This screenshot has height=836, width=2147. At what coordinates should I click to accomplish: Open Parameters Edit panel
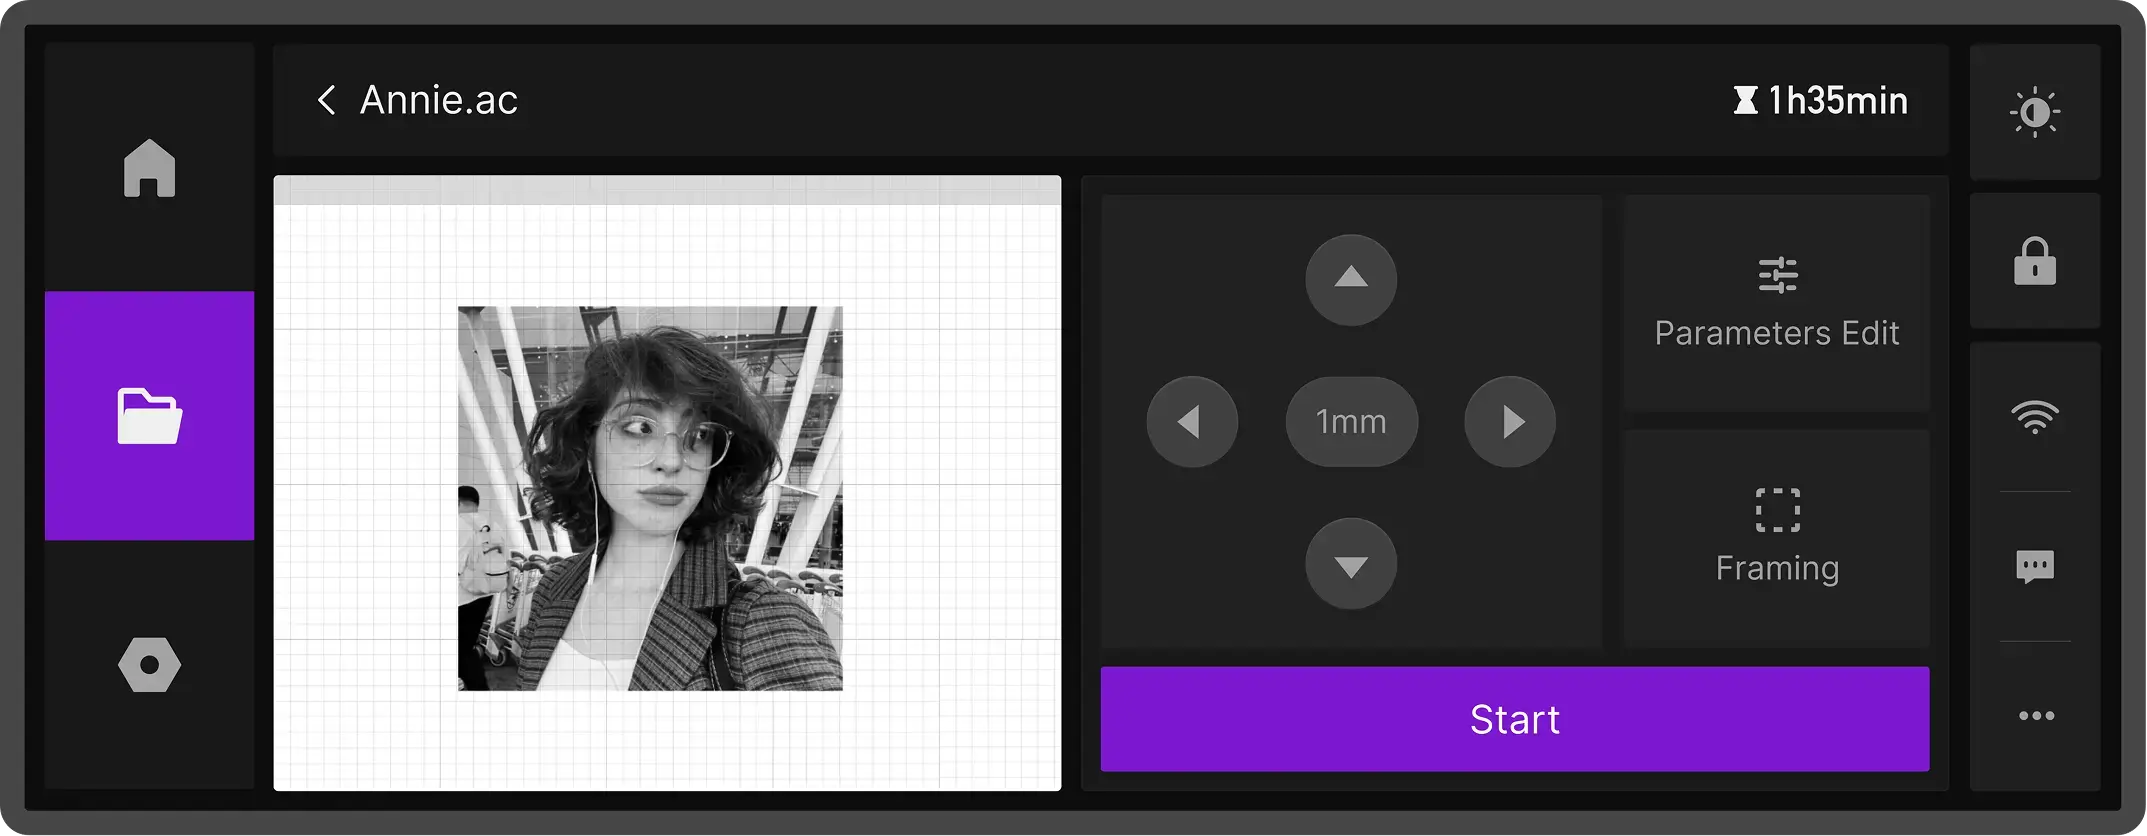click(x=1777, y=303)
